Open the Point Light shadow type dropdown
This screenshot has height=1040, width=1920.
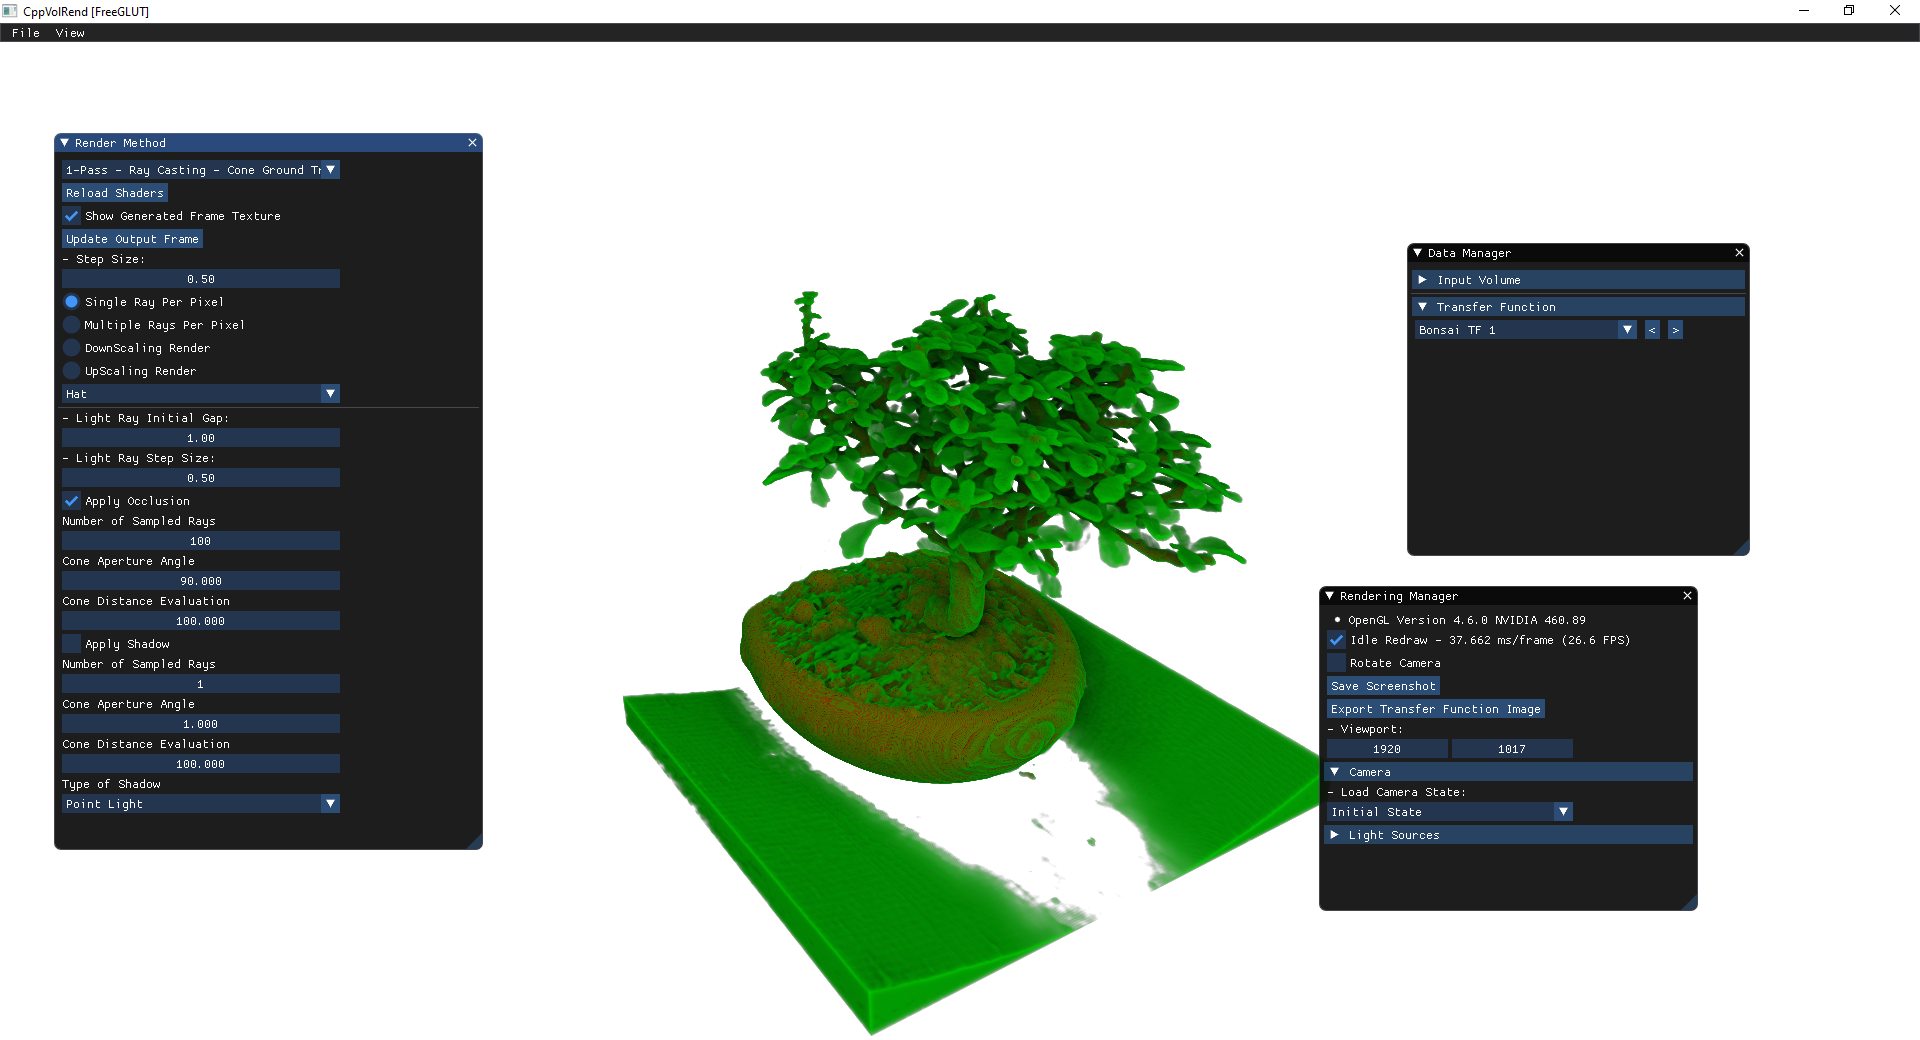pyautogui.click(x=200, y=803)
